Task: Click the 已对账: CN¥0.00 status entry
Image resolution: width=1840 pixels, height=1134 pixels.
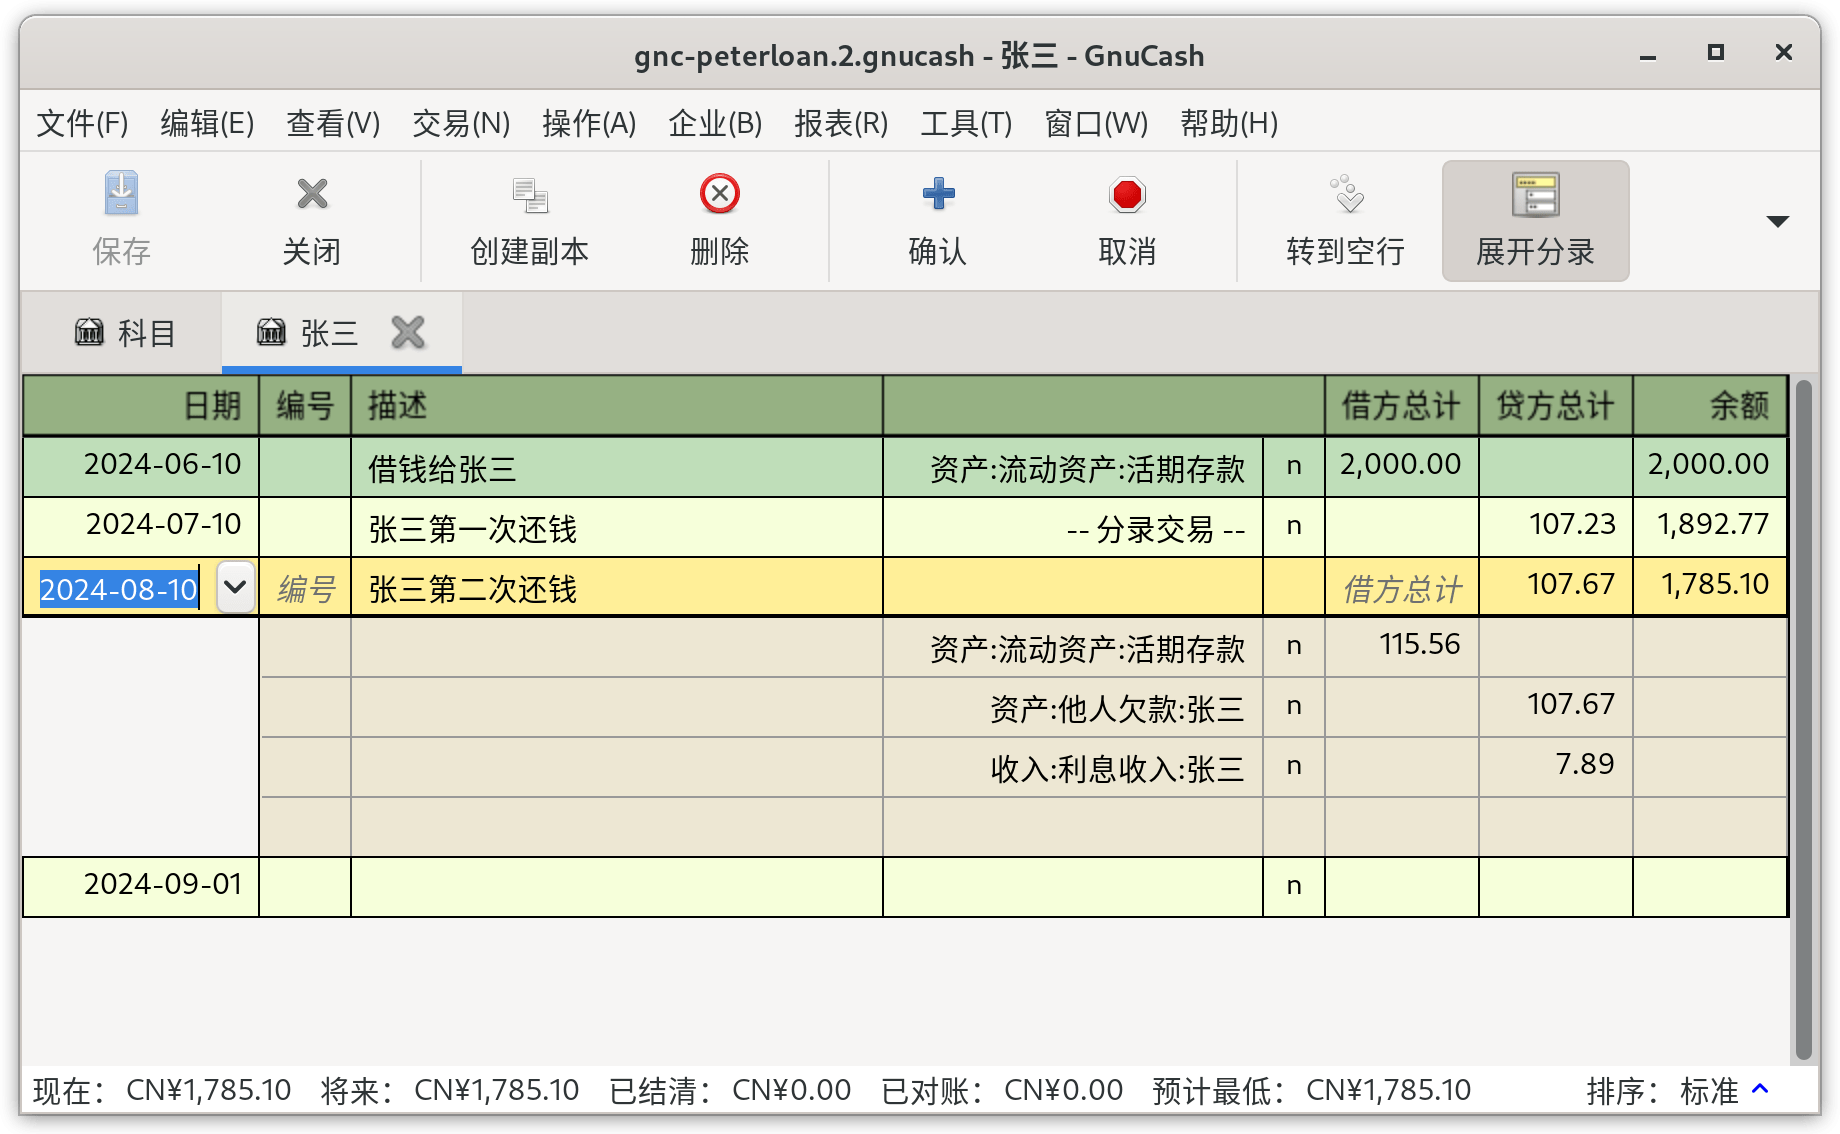Action: point(1002,1090)
